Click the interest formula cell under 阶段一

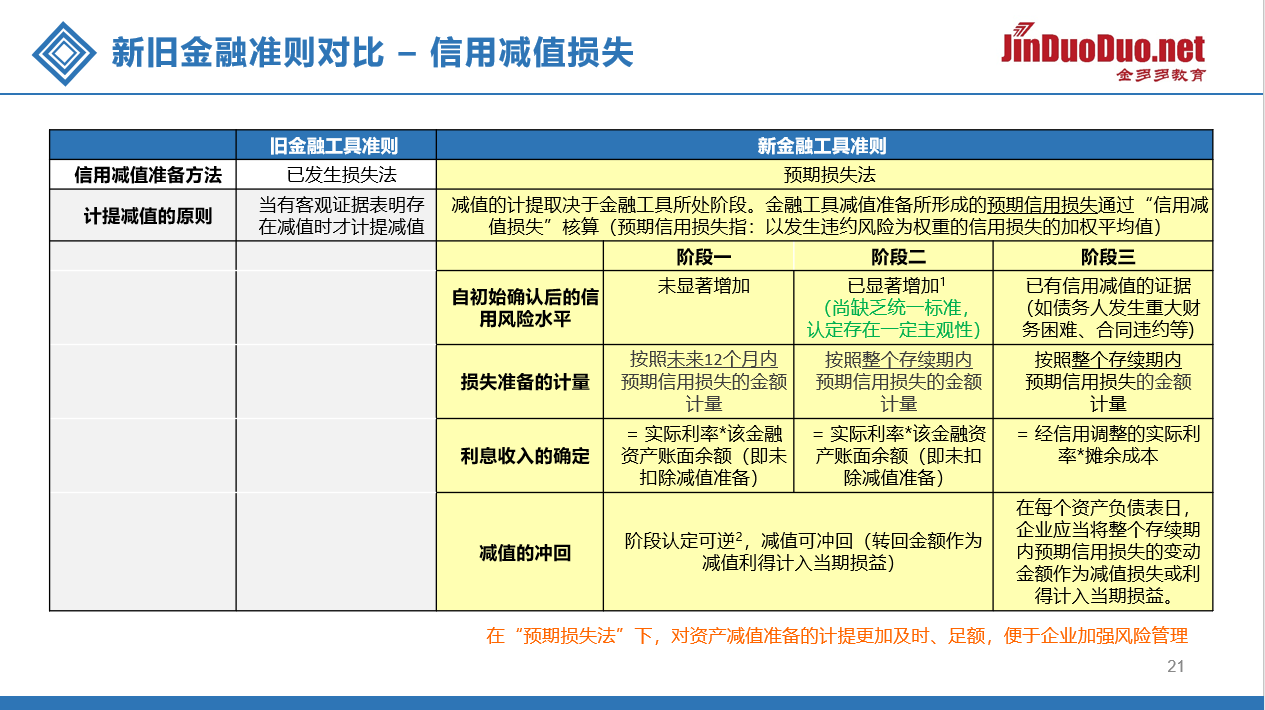click(x=697, y=456)
